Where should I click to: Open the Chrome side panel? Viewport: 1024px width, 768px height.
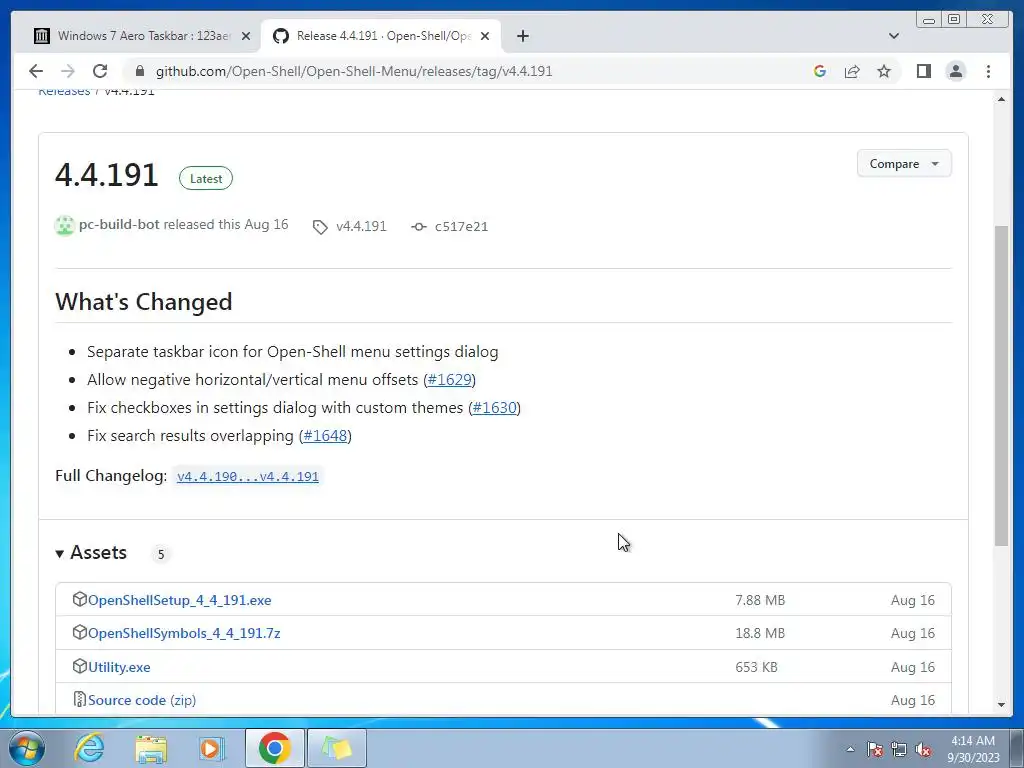click(923, 71)
